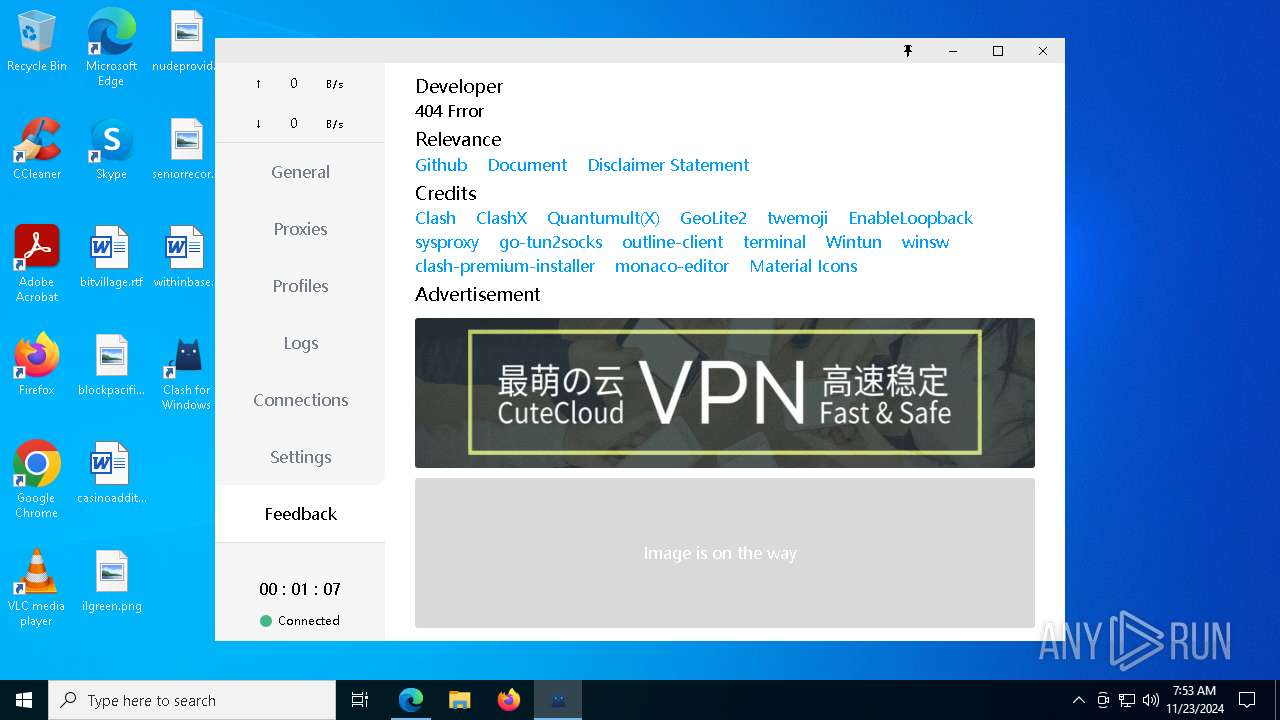Open CCleaner desktop shortcut
The image size is (1280, 720).
point(37,149)
